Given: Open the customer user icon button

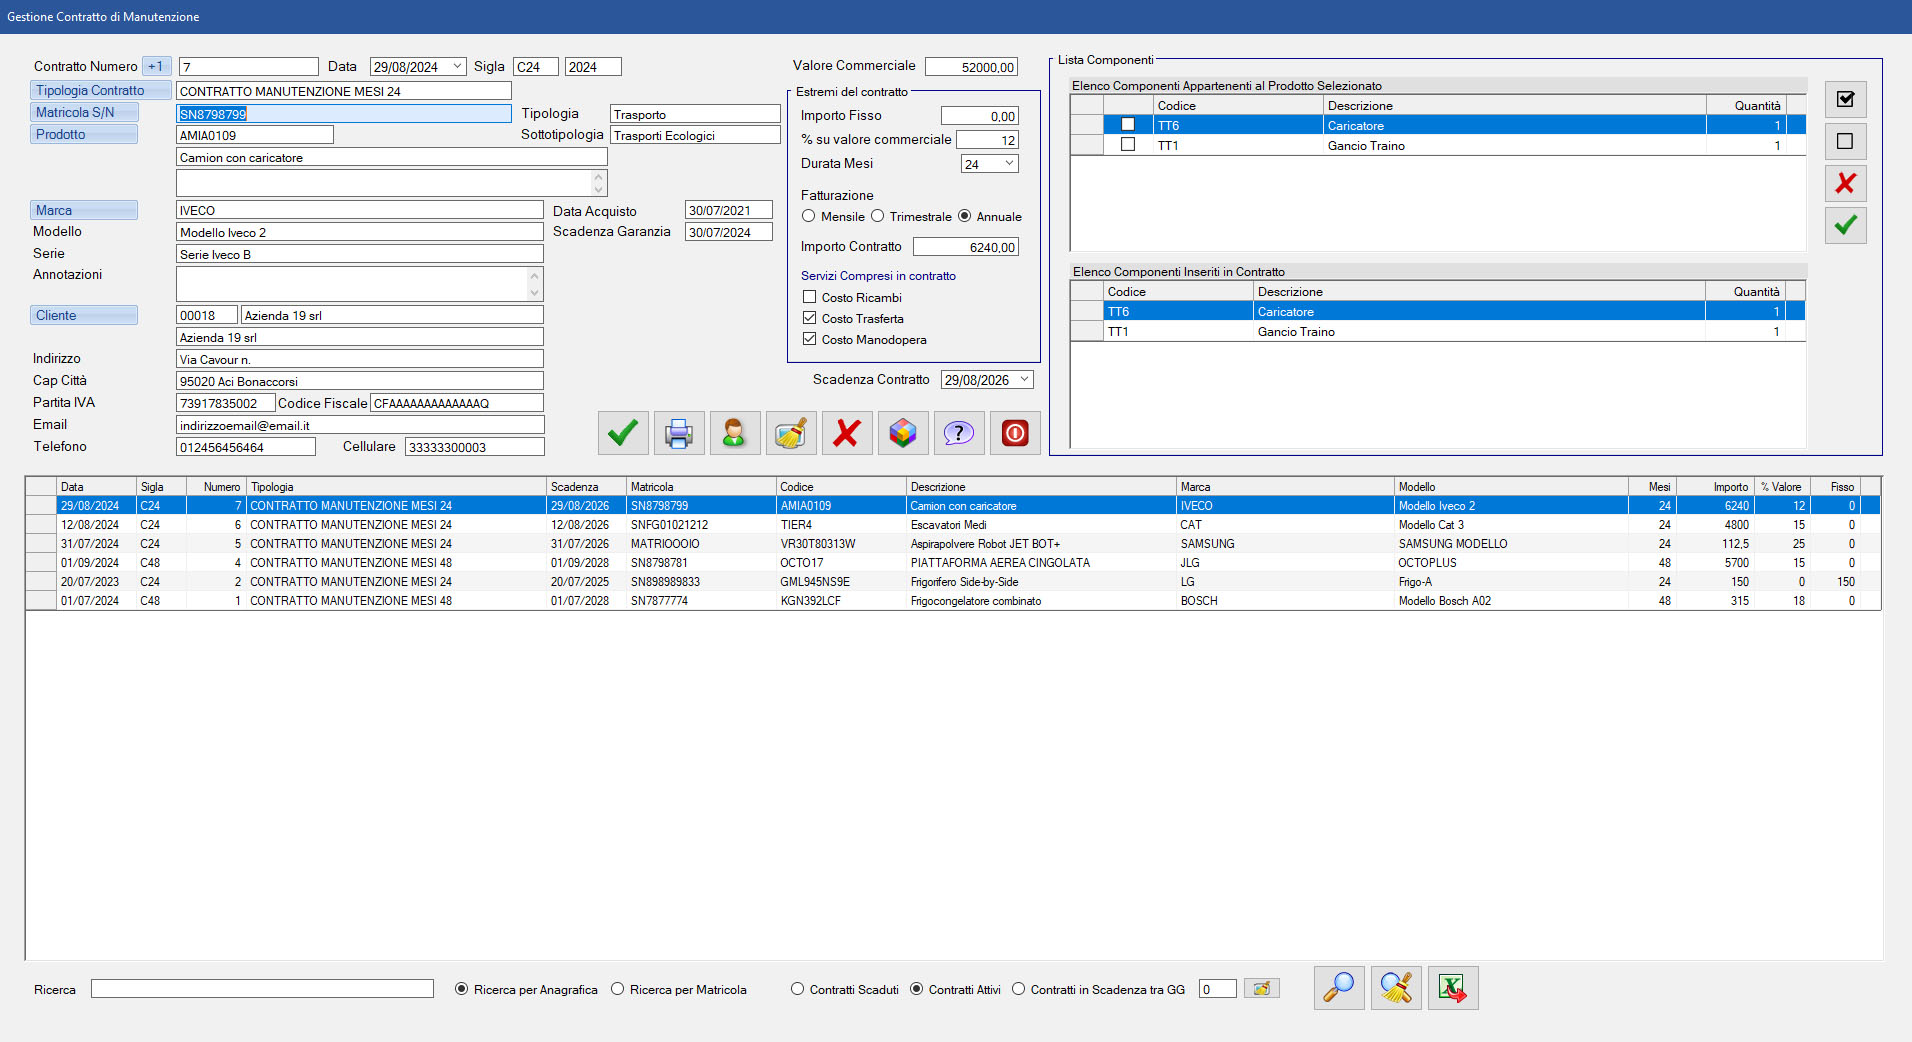Looking at the screenshot, I should click(735, 433).
